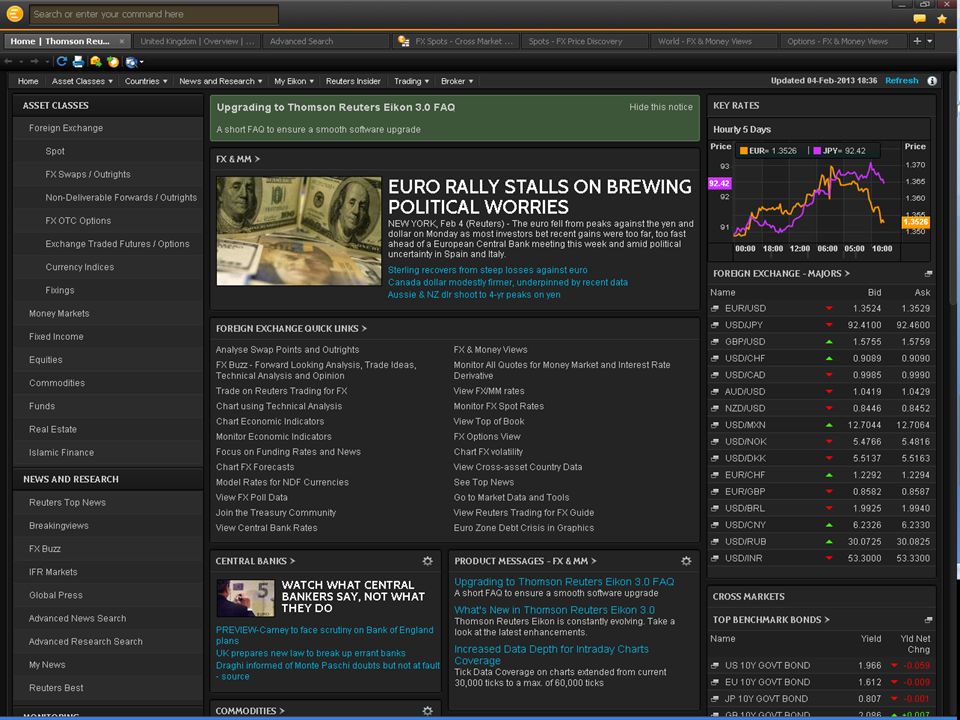Expand the Asset Classes menu
The width and height of the screenshot is (960, 720).
tap(82, 81)
